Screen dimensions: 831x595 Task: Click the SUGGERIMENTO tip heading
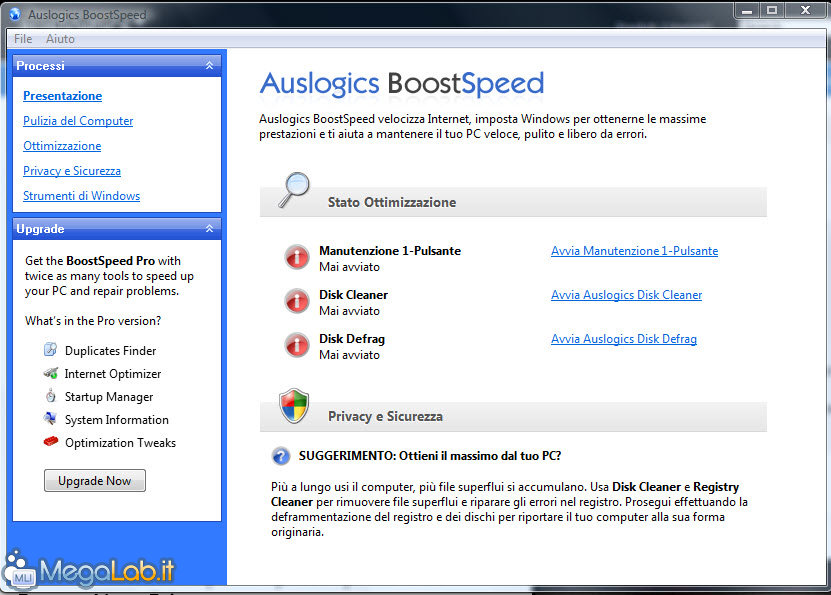(x=430, y=456)
